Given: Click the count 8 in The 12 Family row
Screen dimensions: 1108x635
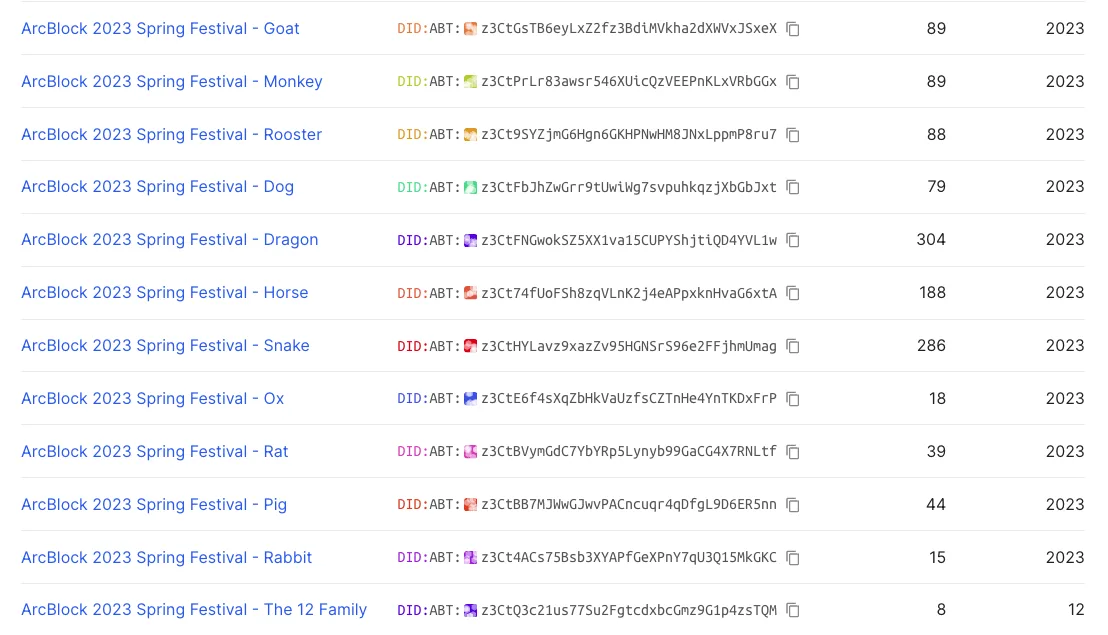Looking at the screenshot, I should pos(941,610).
